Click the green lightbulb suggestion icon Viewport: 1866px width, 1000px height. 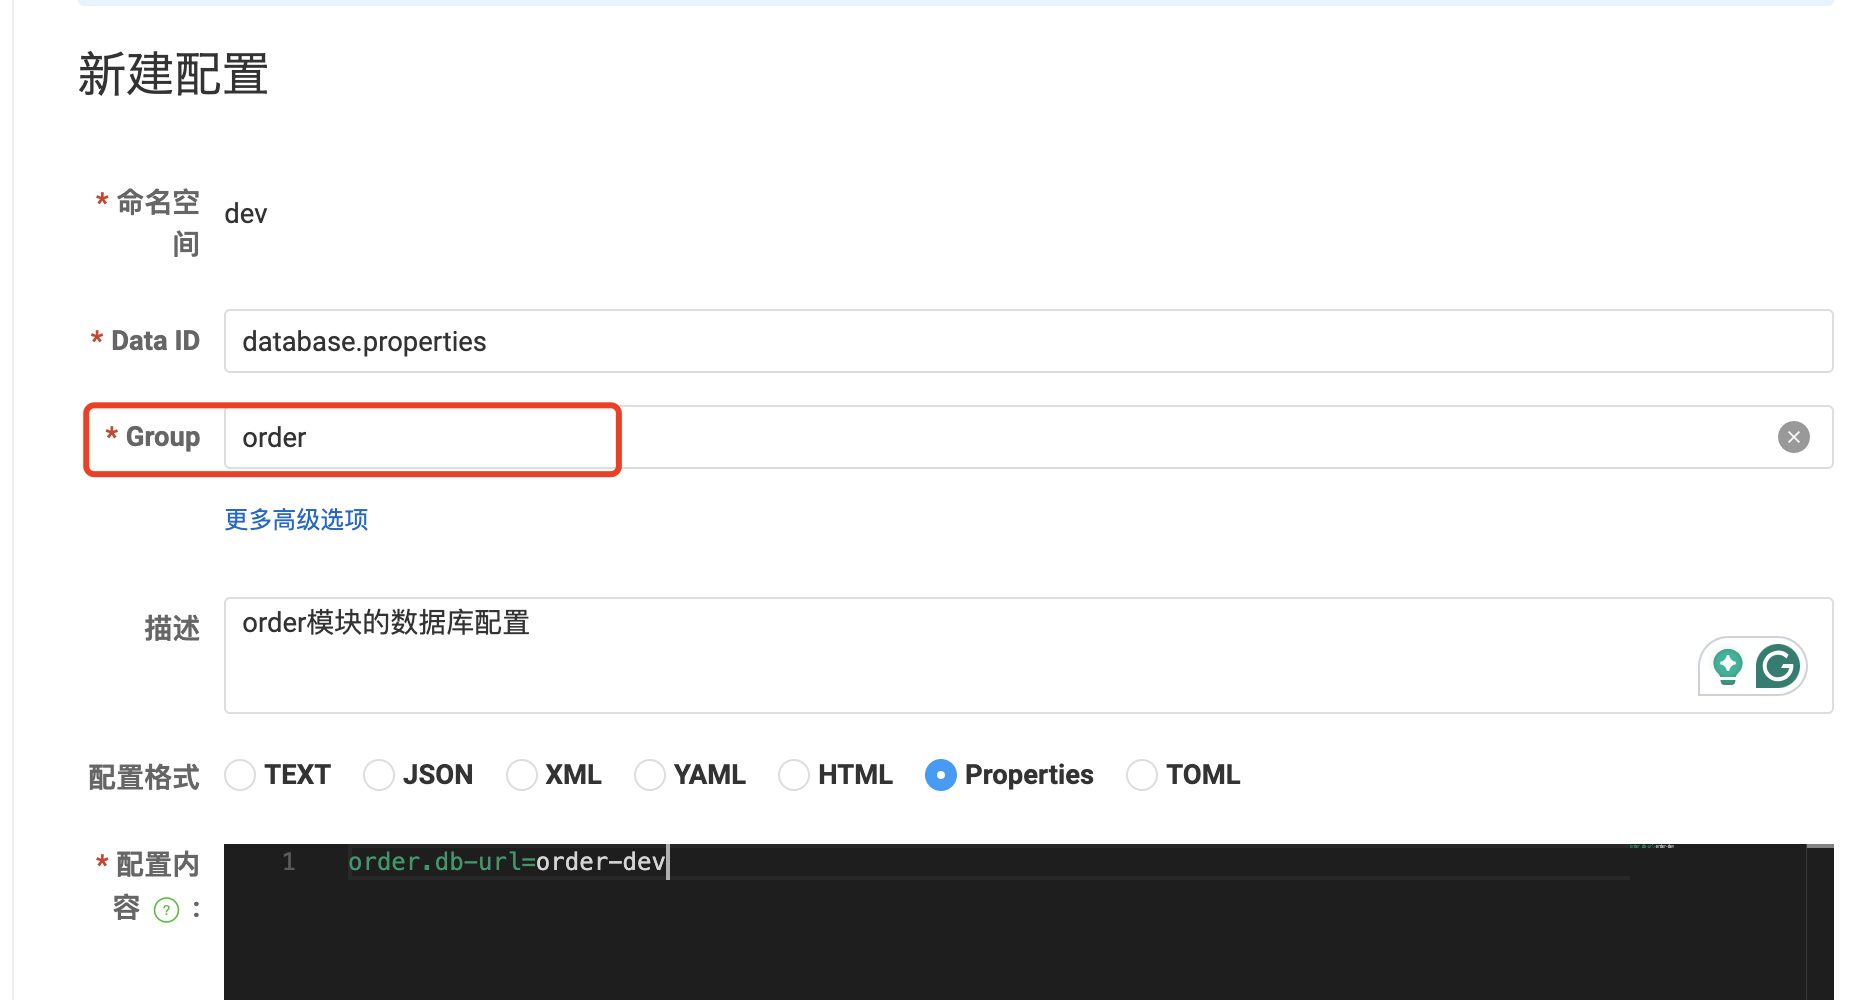click(x=1727, y=666)
